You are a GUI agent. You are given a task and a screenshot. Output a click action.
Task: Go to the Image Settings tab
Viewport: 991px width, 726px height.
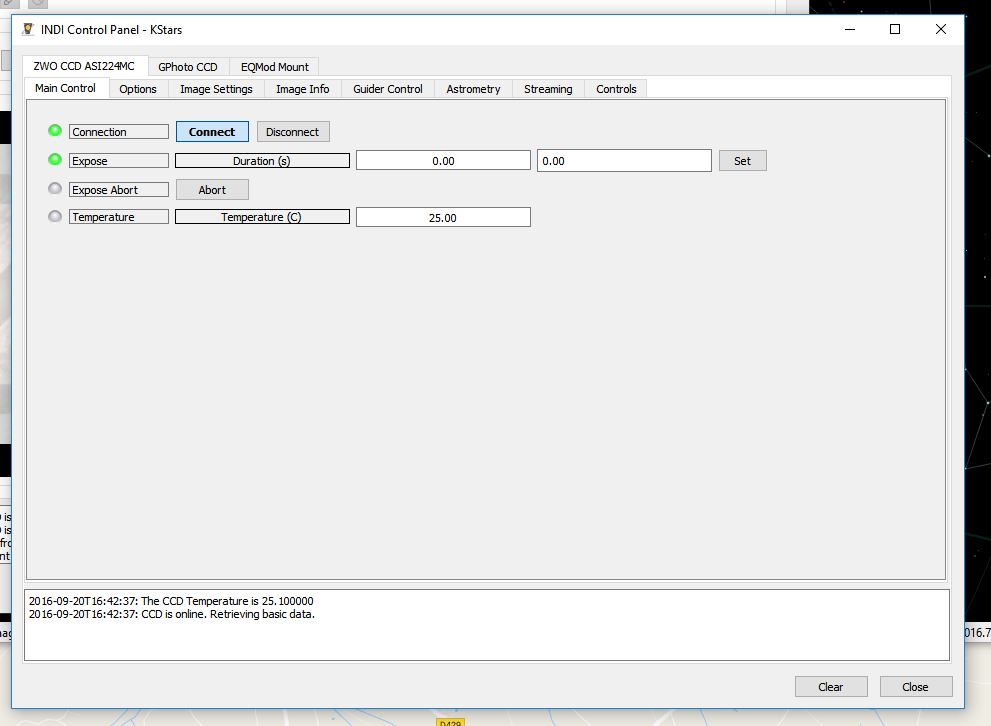tap(216, 89)
